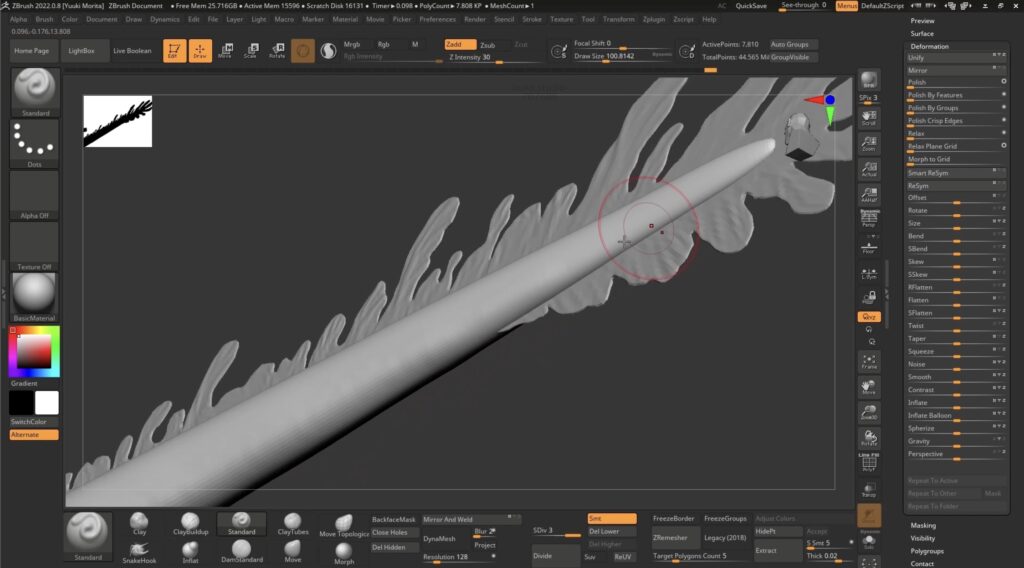The height and width of the screenshot is (568, 1024).
Task: Click the feather reference thumbnail image
Action: [118, 121]
